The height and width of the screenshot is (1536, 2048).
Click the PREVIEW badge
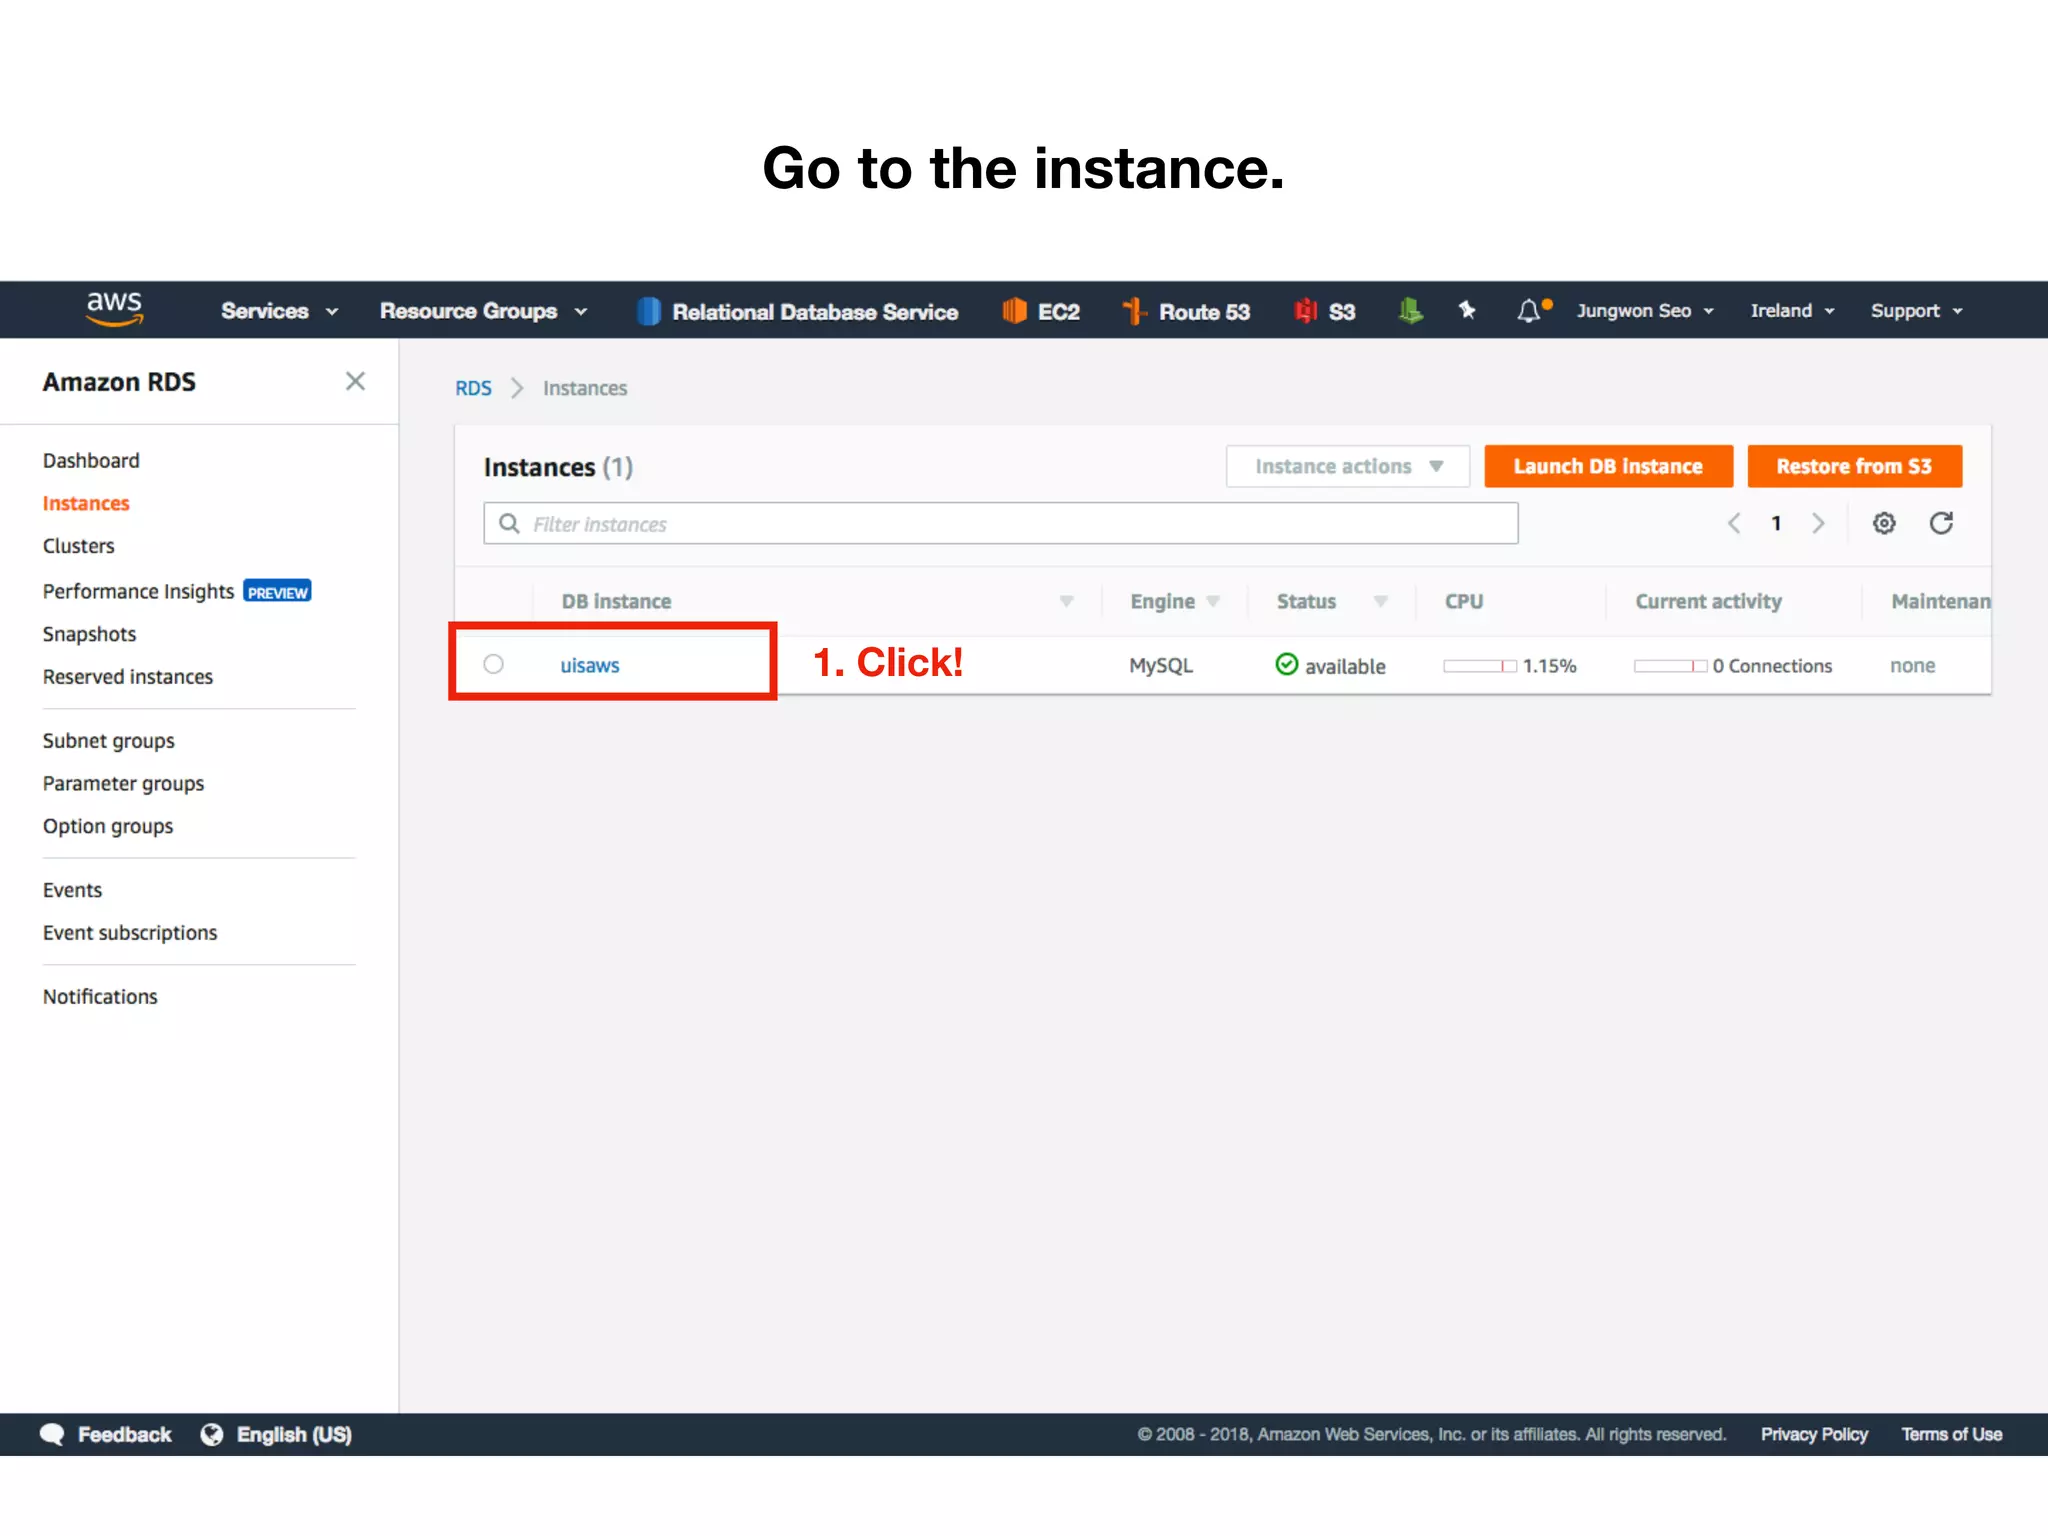277,592
